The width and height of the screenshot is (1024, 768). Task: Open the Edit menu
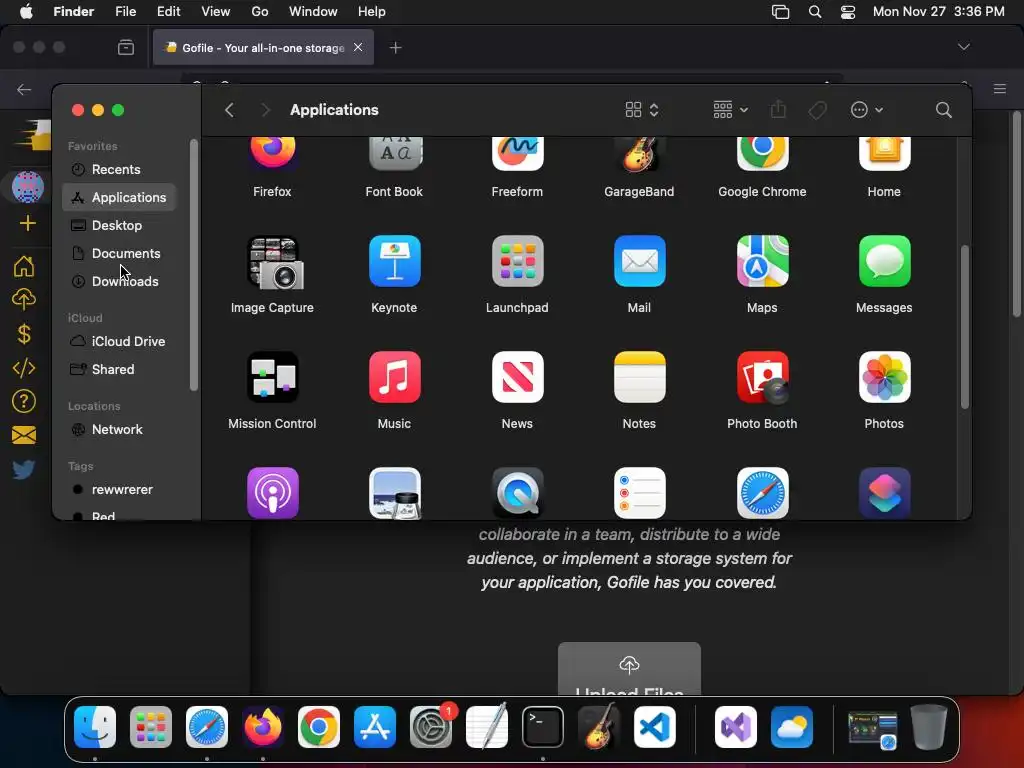pos(168,12)
